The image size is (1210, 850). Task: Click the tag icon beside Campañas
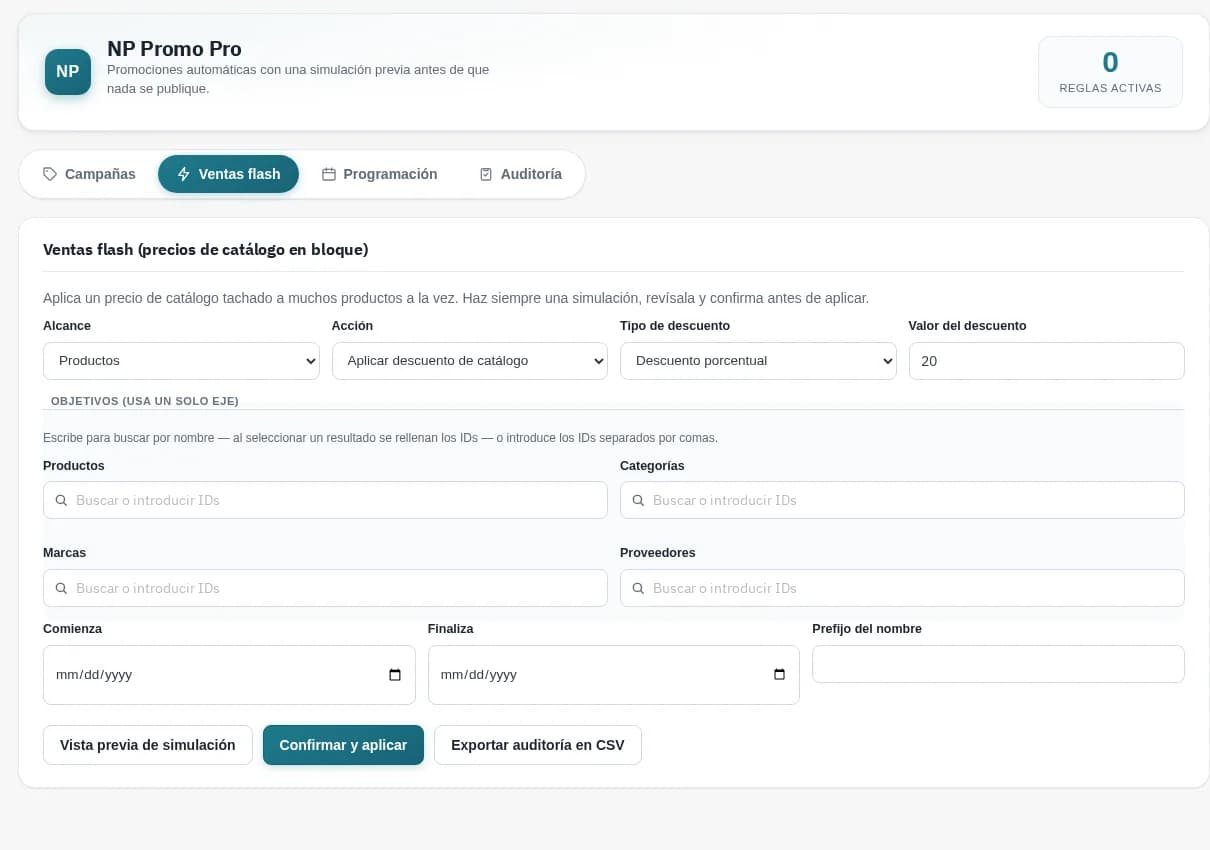click(50, 174)
